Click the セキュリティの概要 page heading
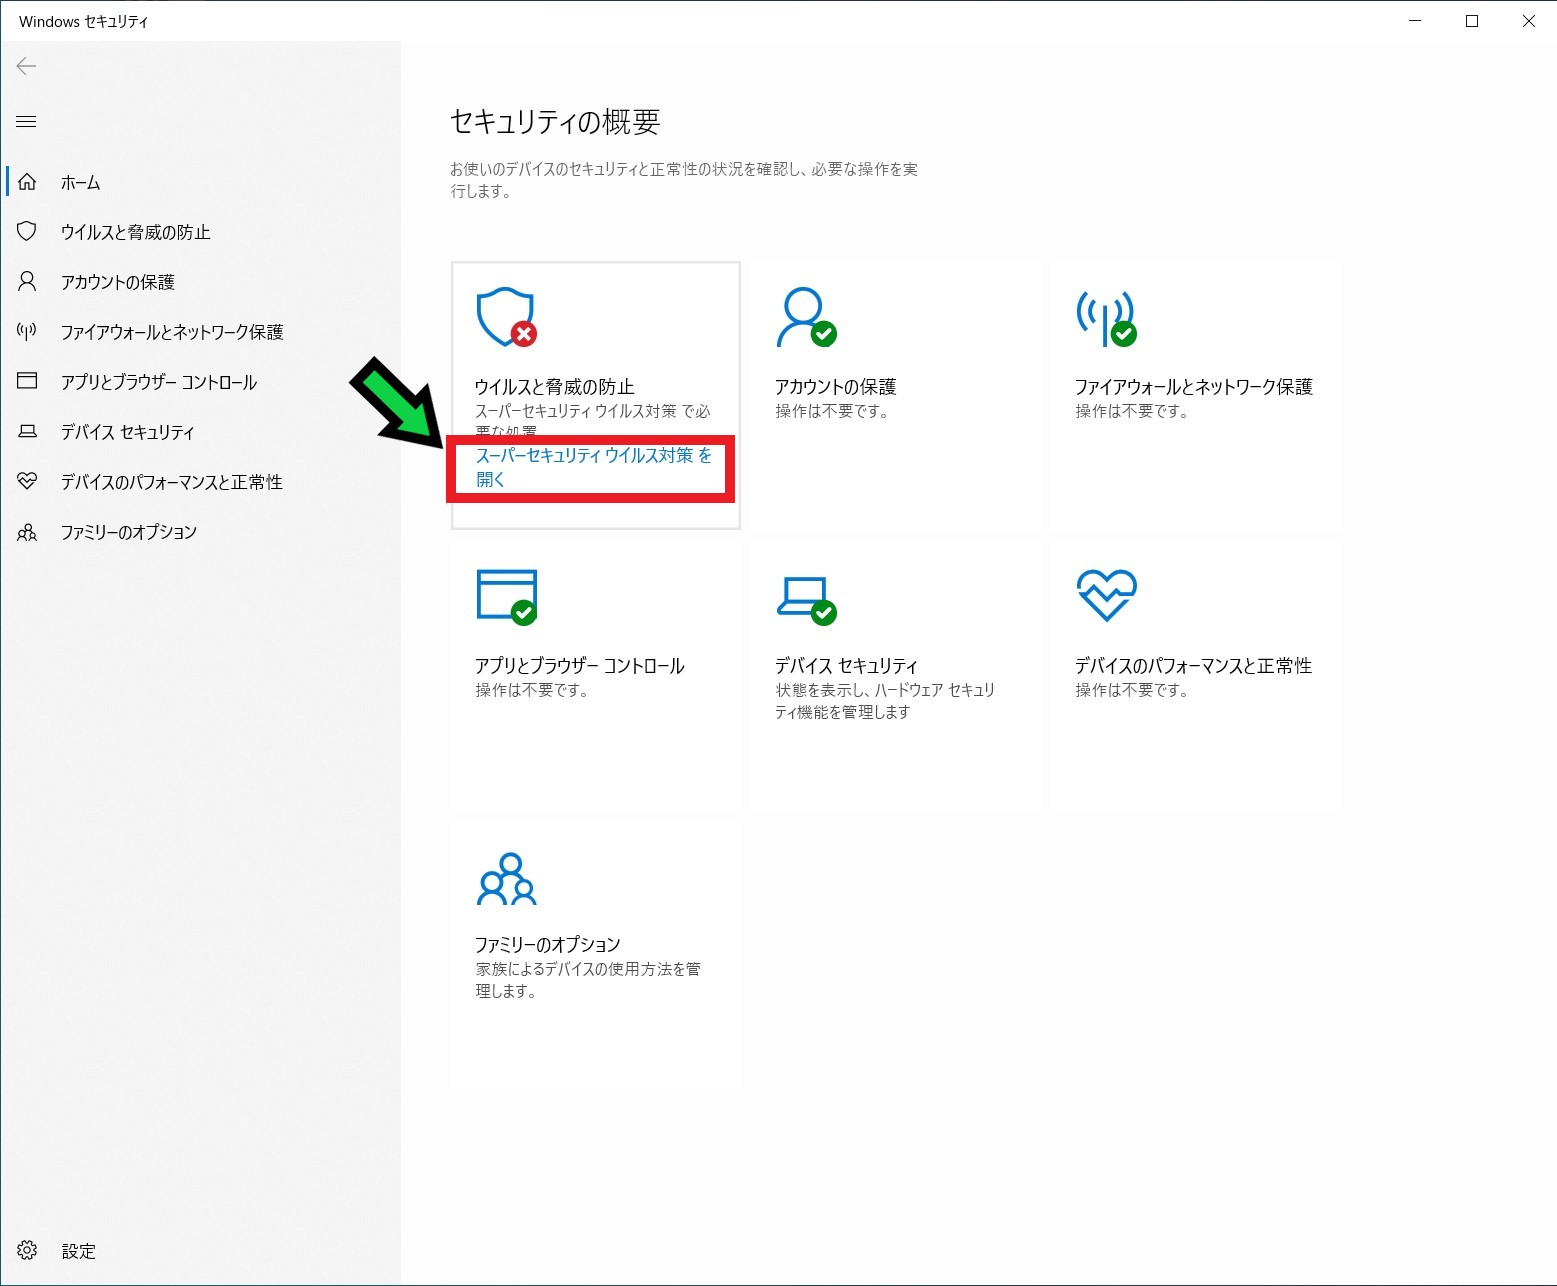1557x1286 pixels. tap(555, 122)
